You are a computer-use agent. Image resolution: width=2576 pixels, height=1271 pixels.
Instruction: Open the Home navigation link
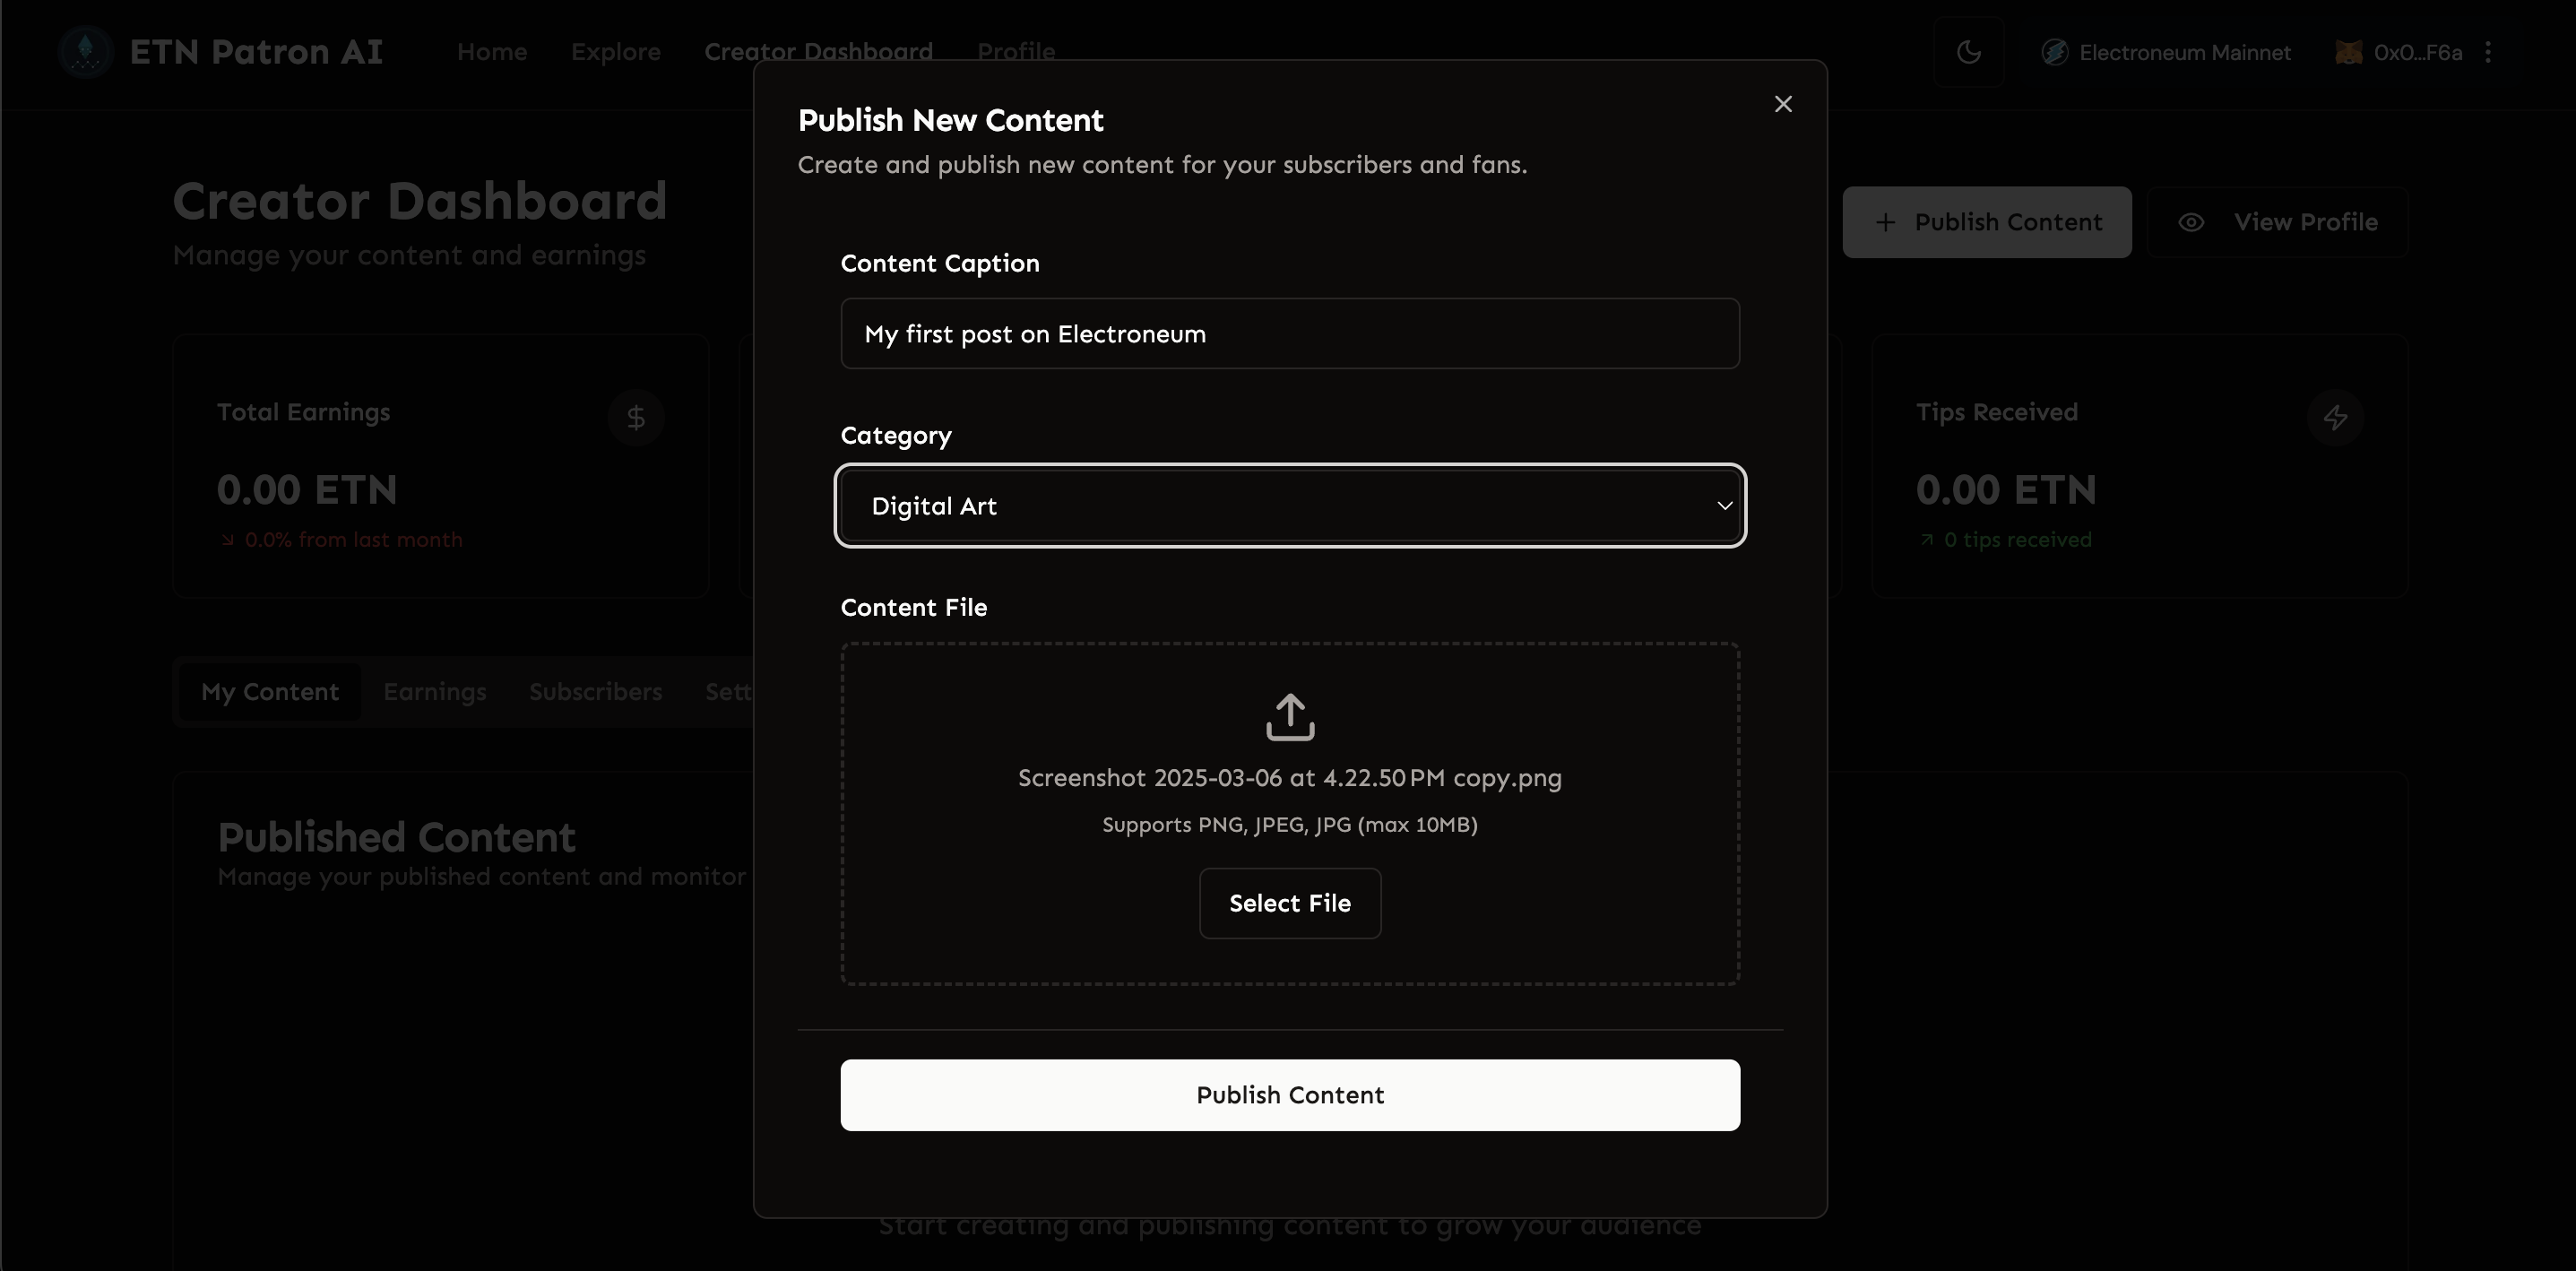pos(491,52)
